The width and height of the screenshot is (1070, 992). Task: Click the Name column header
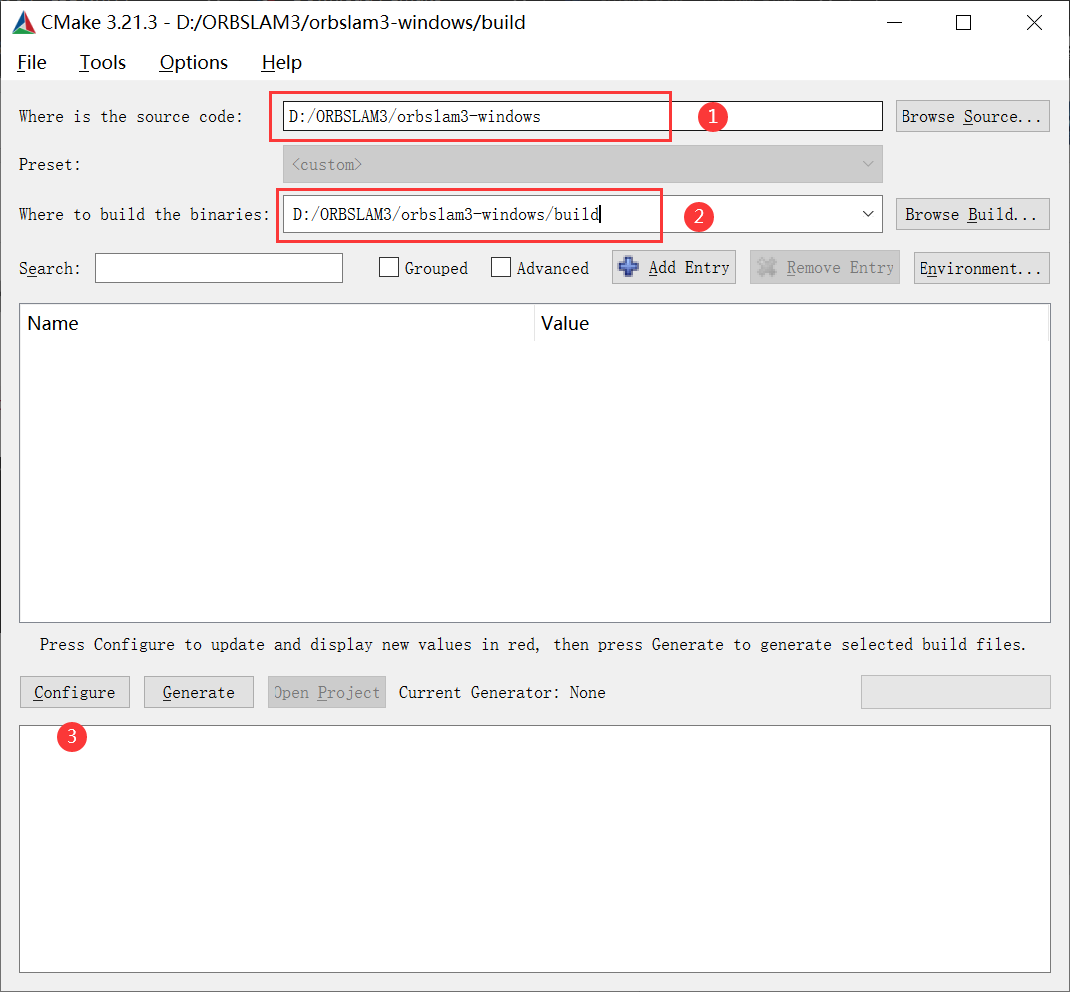277,323
